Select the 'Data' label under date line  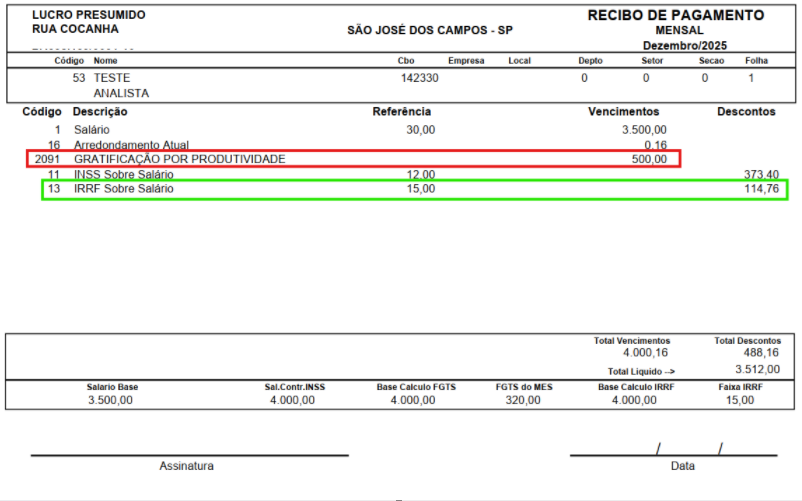[x=683, y=466]
